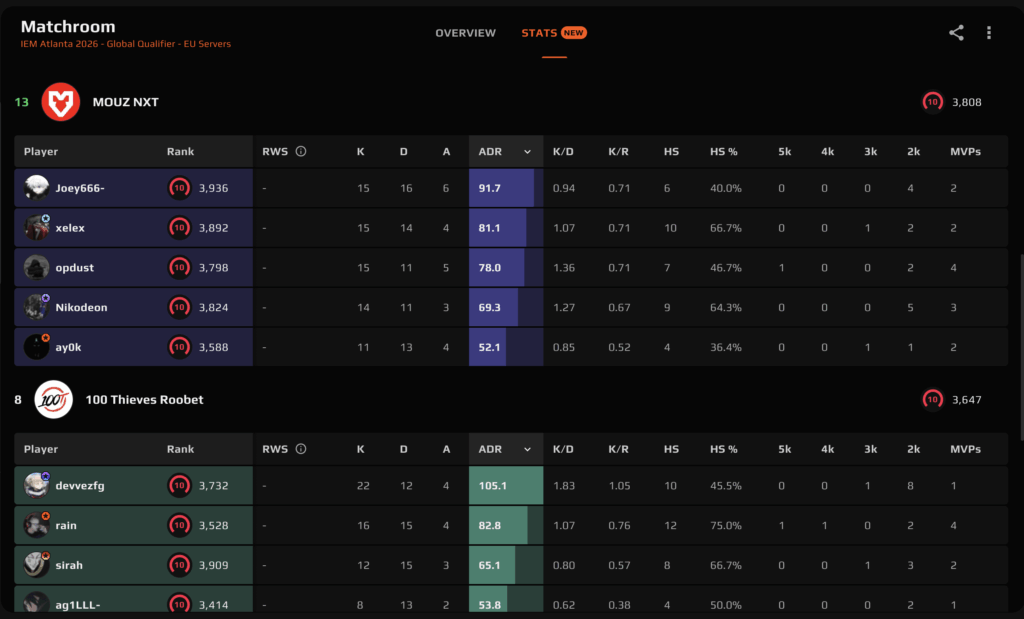The image size is (1024, 619).
Task: Click rain HS % value 75.0%
Action: click(726, 526)
